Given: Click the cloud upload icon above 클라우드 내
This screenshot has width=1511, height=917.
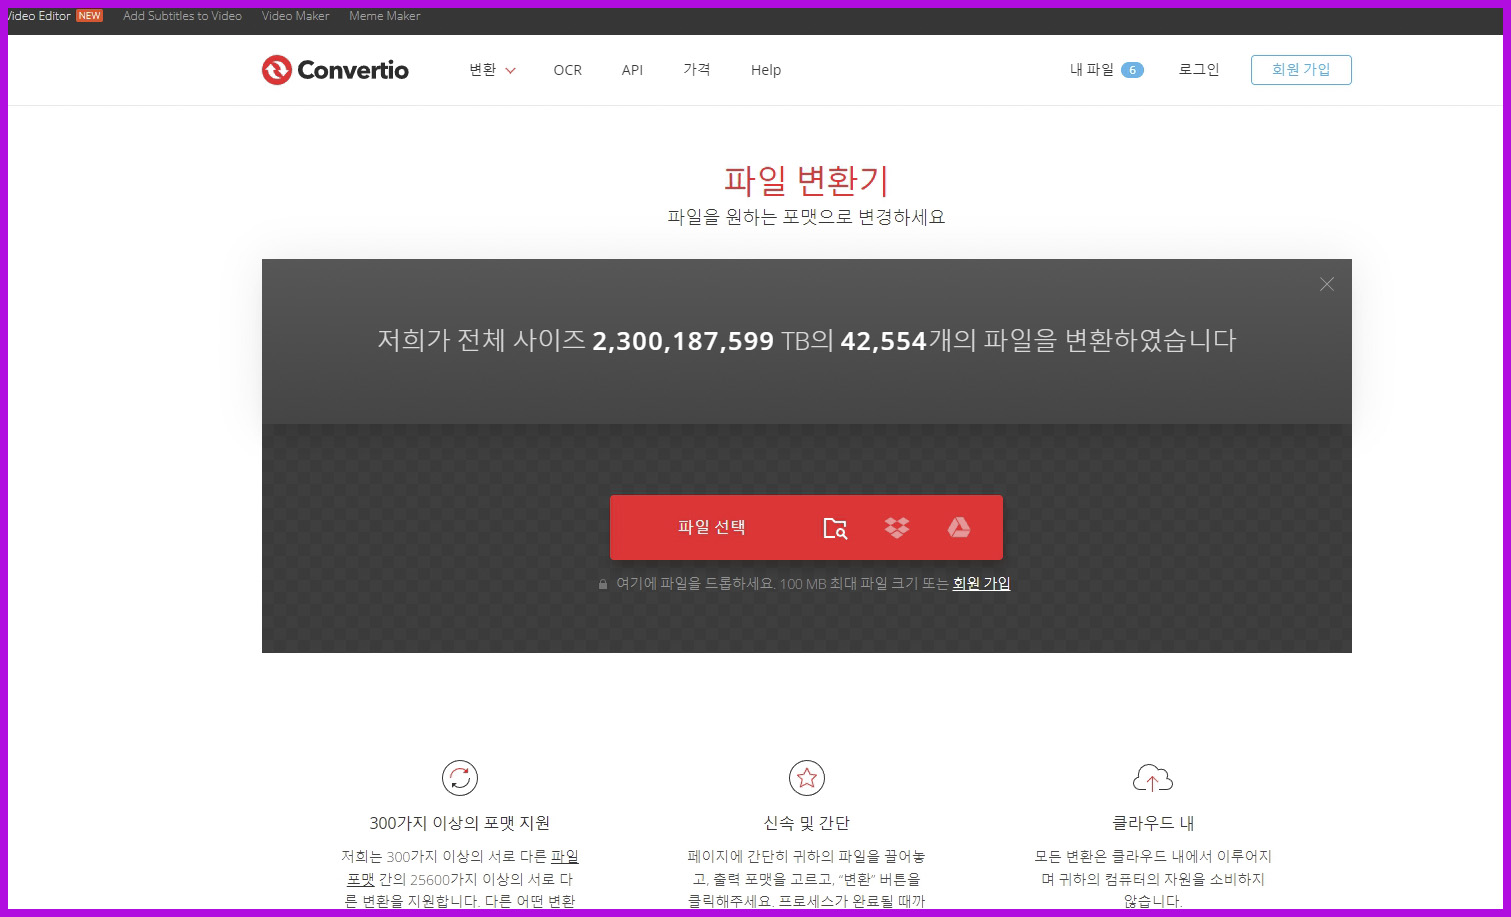Looking at the screenshot, I should pyautogui.click(x=1153, y=778).
